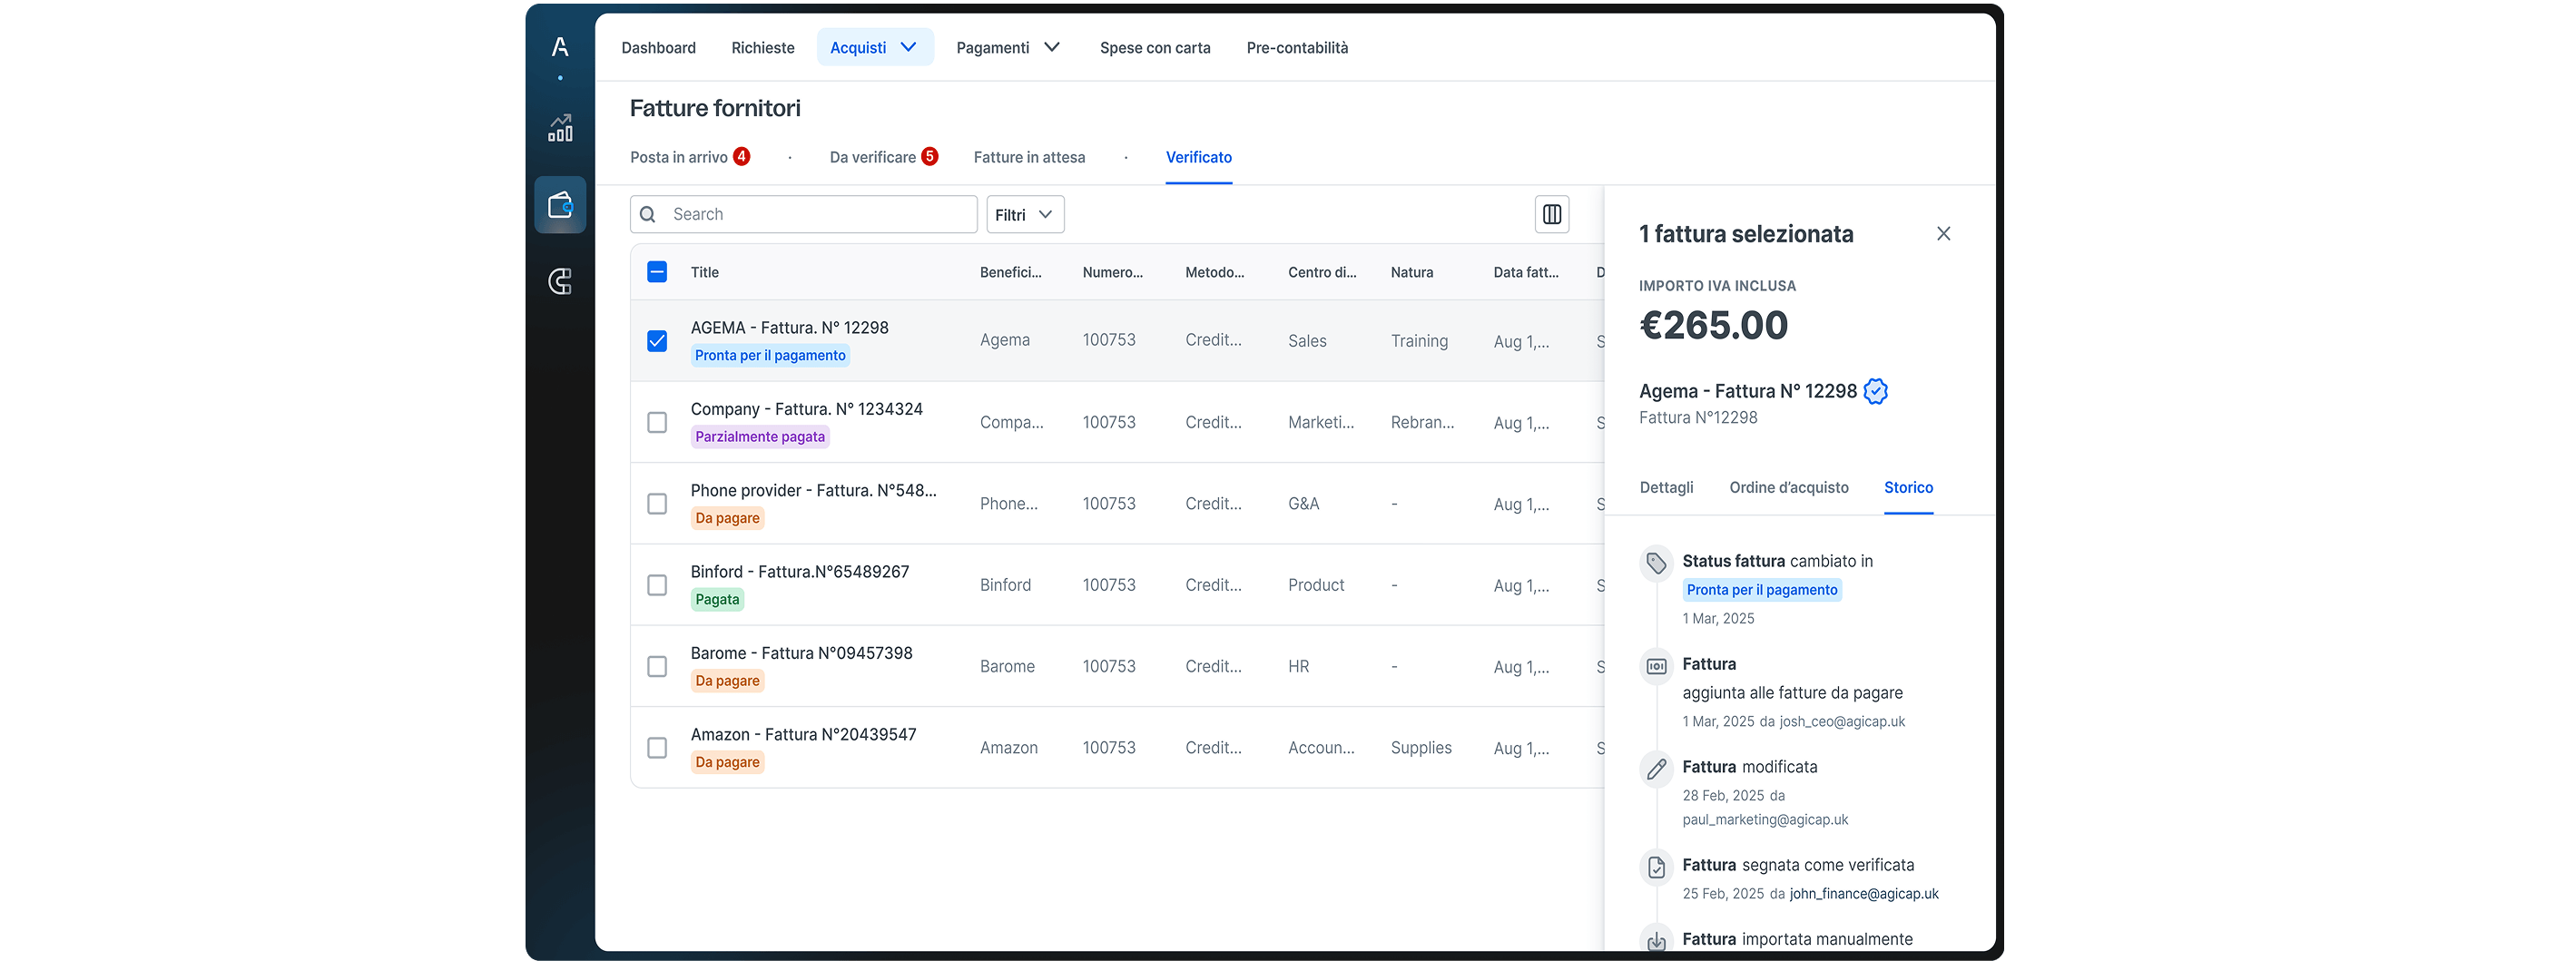Image resolution: width=2576 pixels, height=961 pixels.
Task: Click Pronta per il pagamento badge in Storico
Action: [1762, 590]
